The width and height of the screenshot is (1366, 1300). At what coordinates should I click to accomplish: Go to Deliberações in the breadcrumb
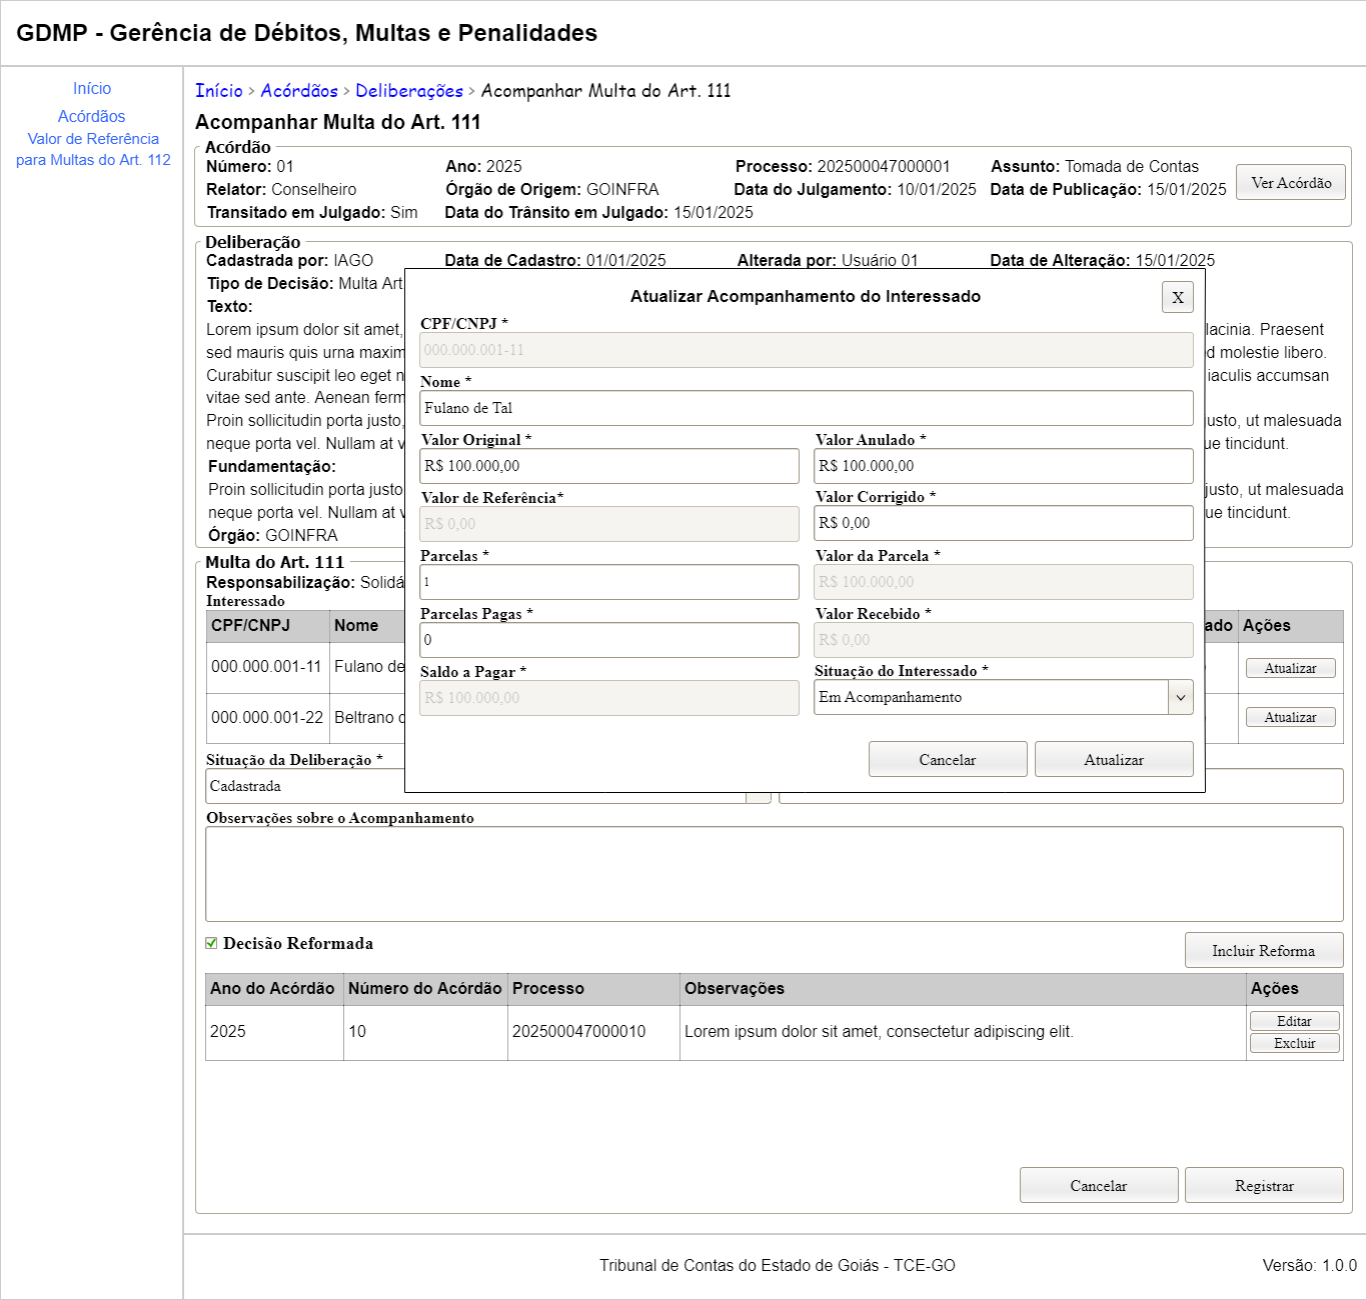409,91
